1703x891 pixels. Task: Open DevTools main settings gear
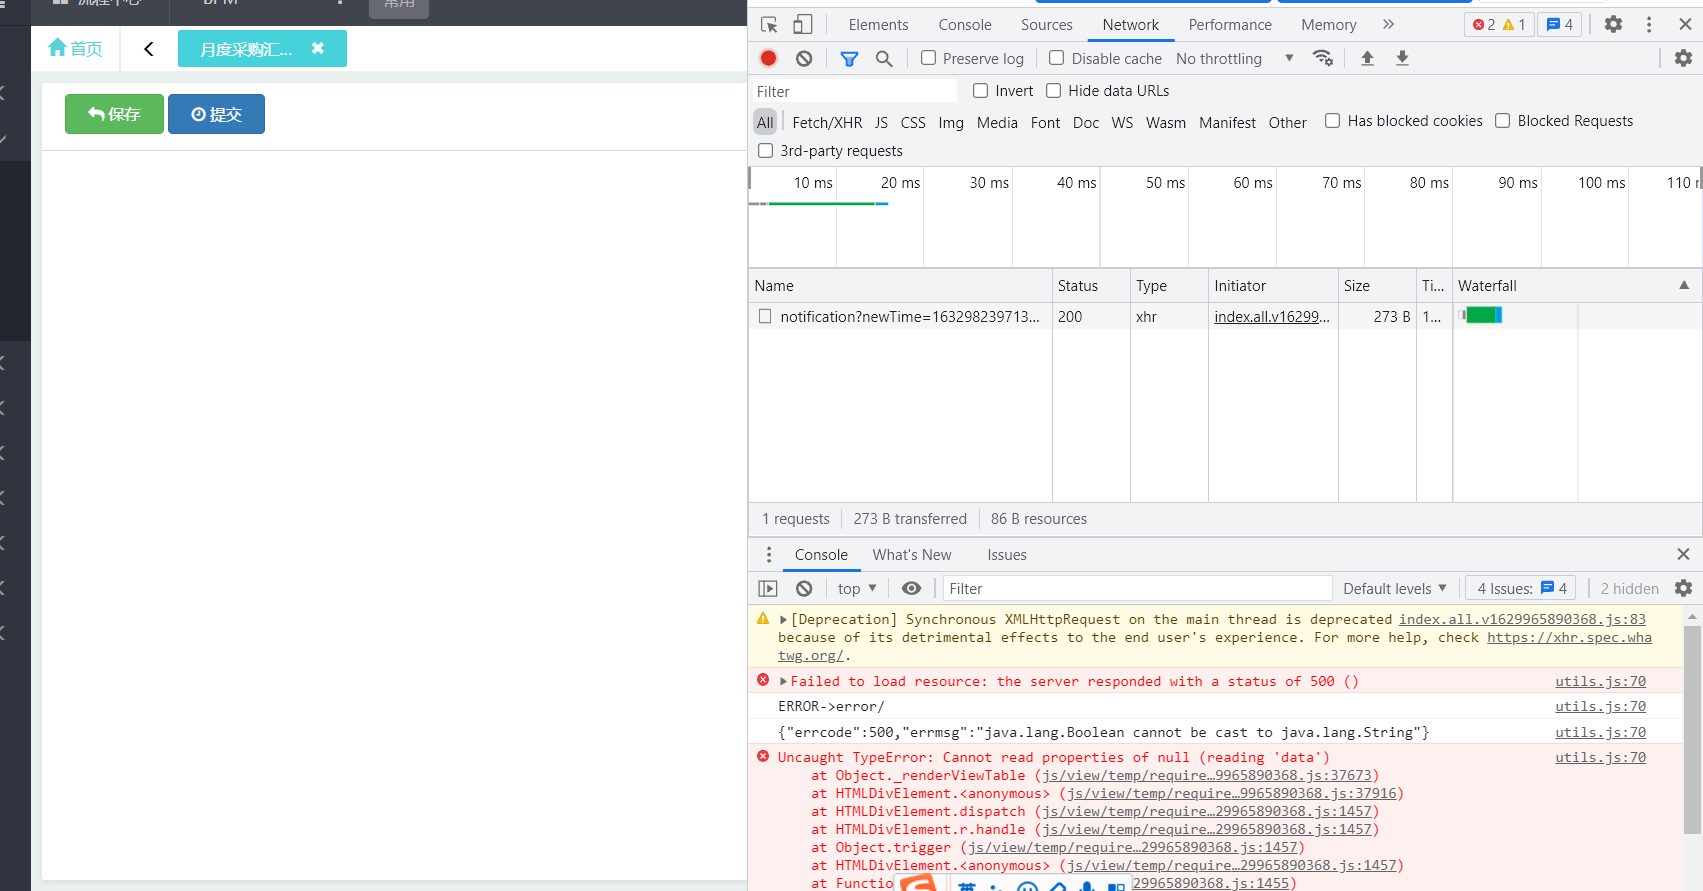pos(1613,24)
